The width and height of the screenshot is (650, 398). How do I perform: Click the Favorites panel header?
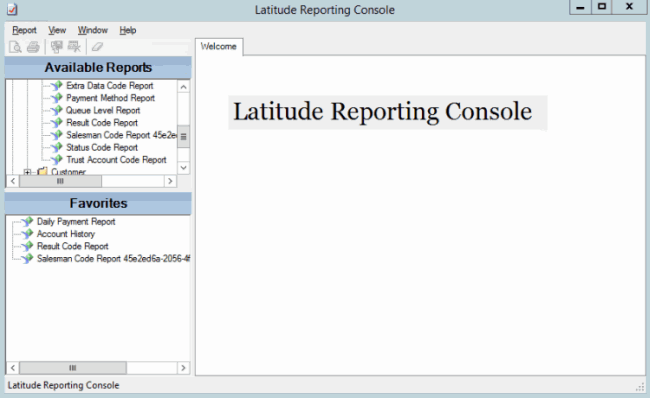click(x=98, y=204)
